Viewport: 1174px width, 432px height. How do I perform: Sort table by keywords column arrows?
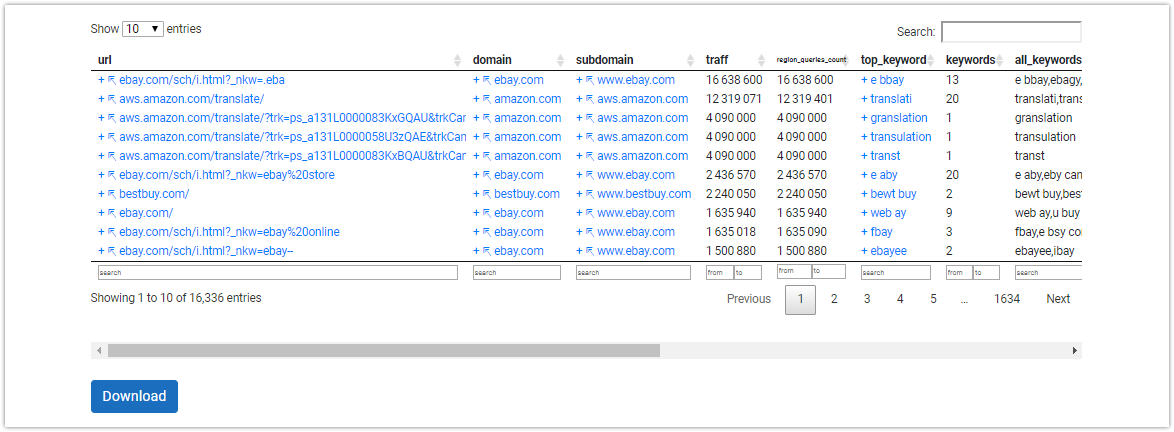pyautogui.click(x=1000, y=61)
